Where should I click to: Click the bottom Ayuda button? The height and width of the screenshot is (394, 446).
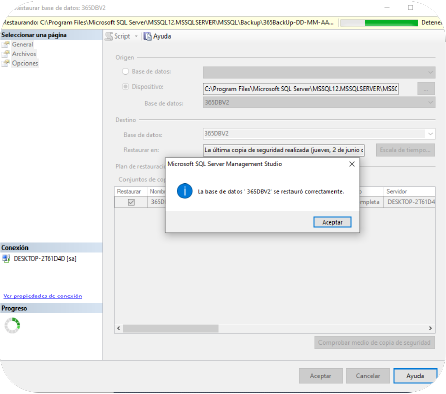pos(415,376)
